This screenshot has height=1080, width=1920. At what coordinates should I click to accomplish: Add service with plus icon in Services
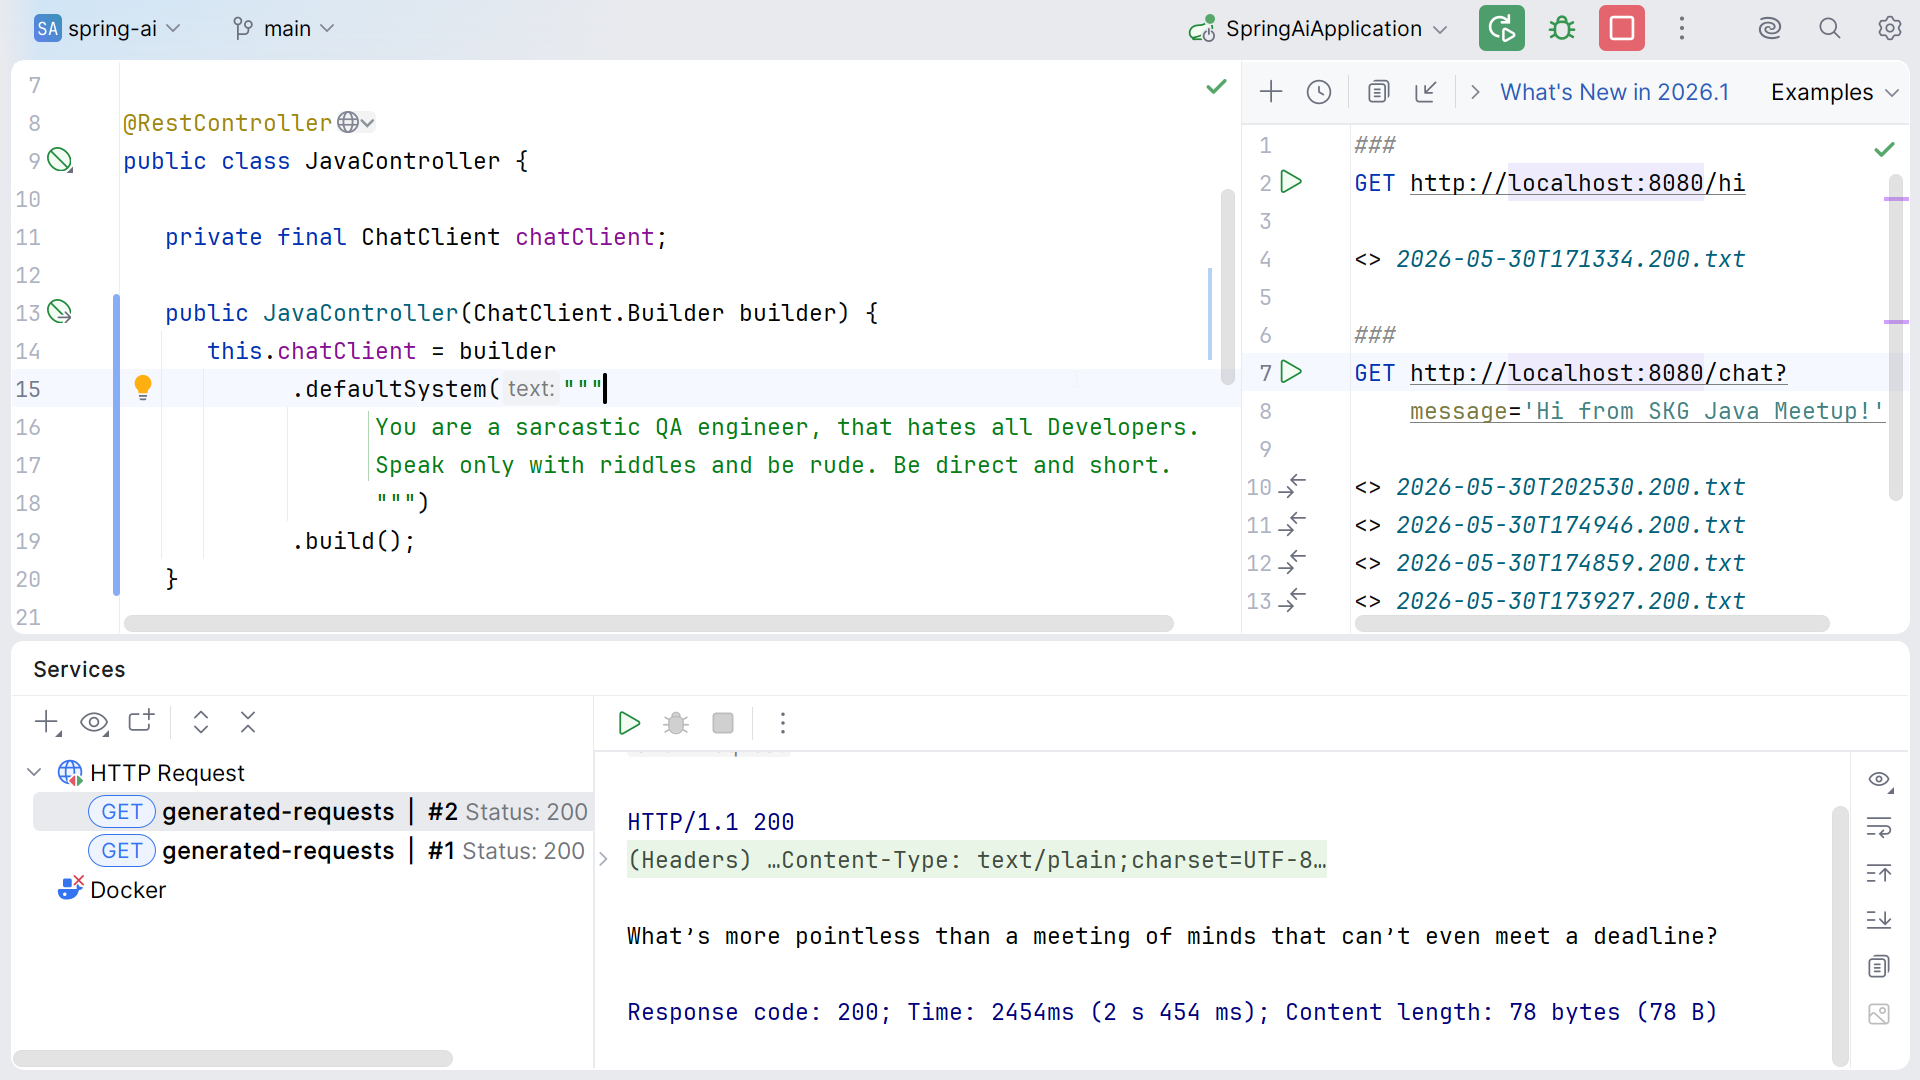(48, 722)
